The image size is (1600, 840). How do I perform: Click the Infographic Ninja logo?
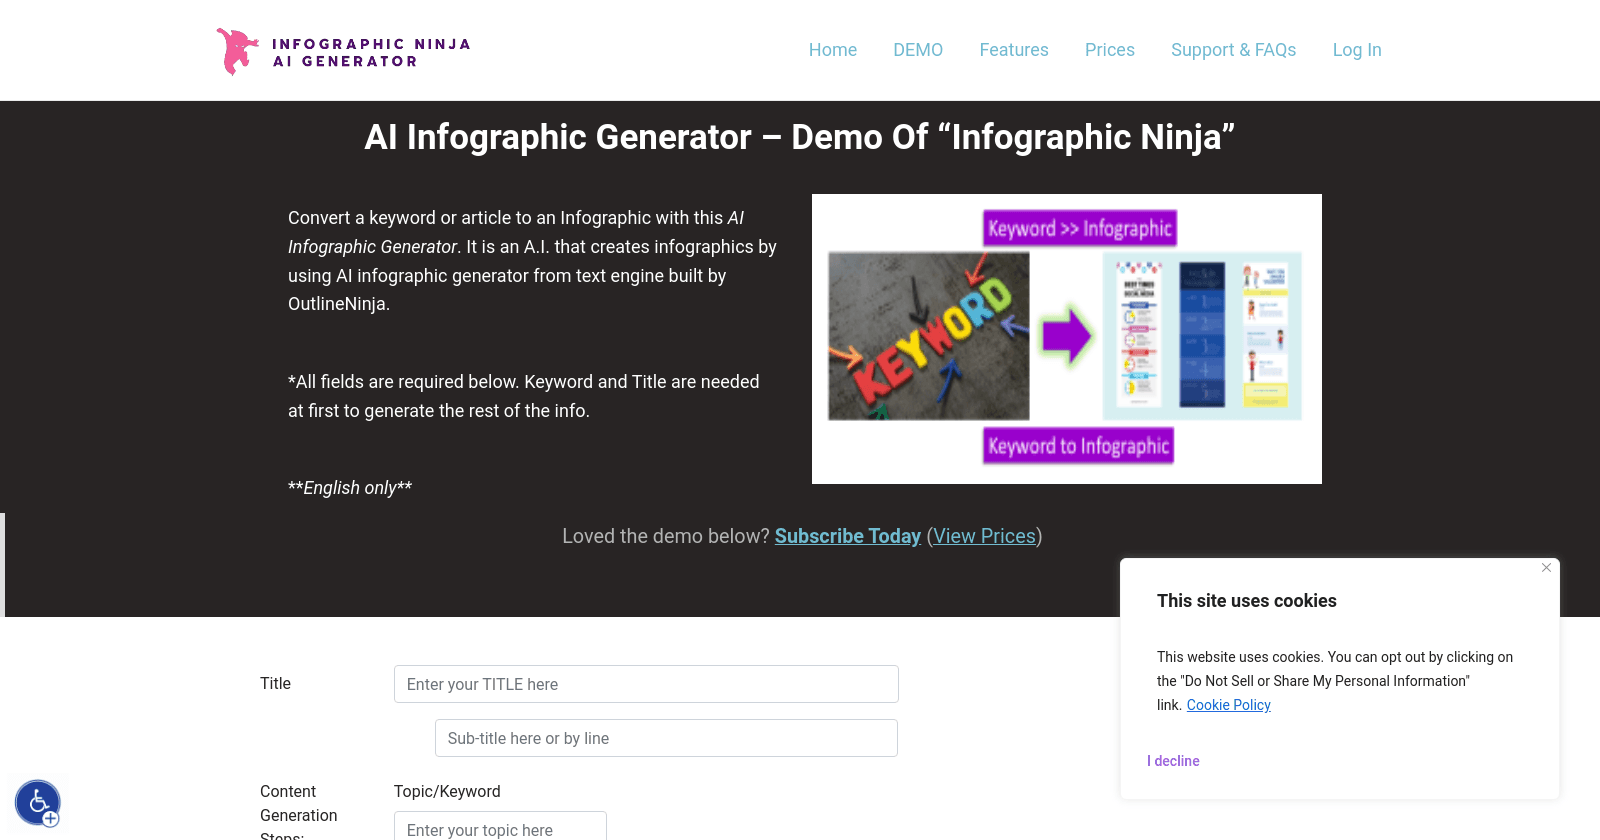coord(344,51)
